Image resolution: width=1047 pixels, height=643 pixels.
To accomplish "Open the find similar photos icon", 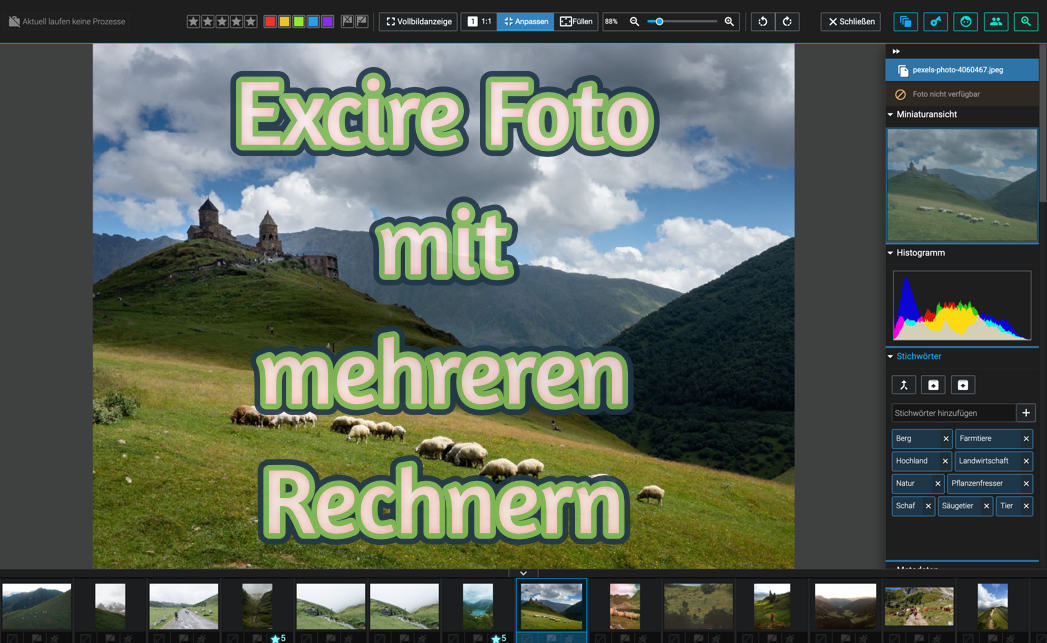I will click(x=905, y=21).
